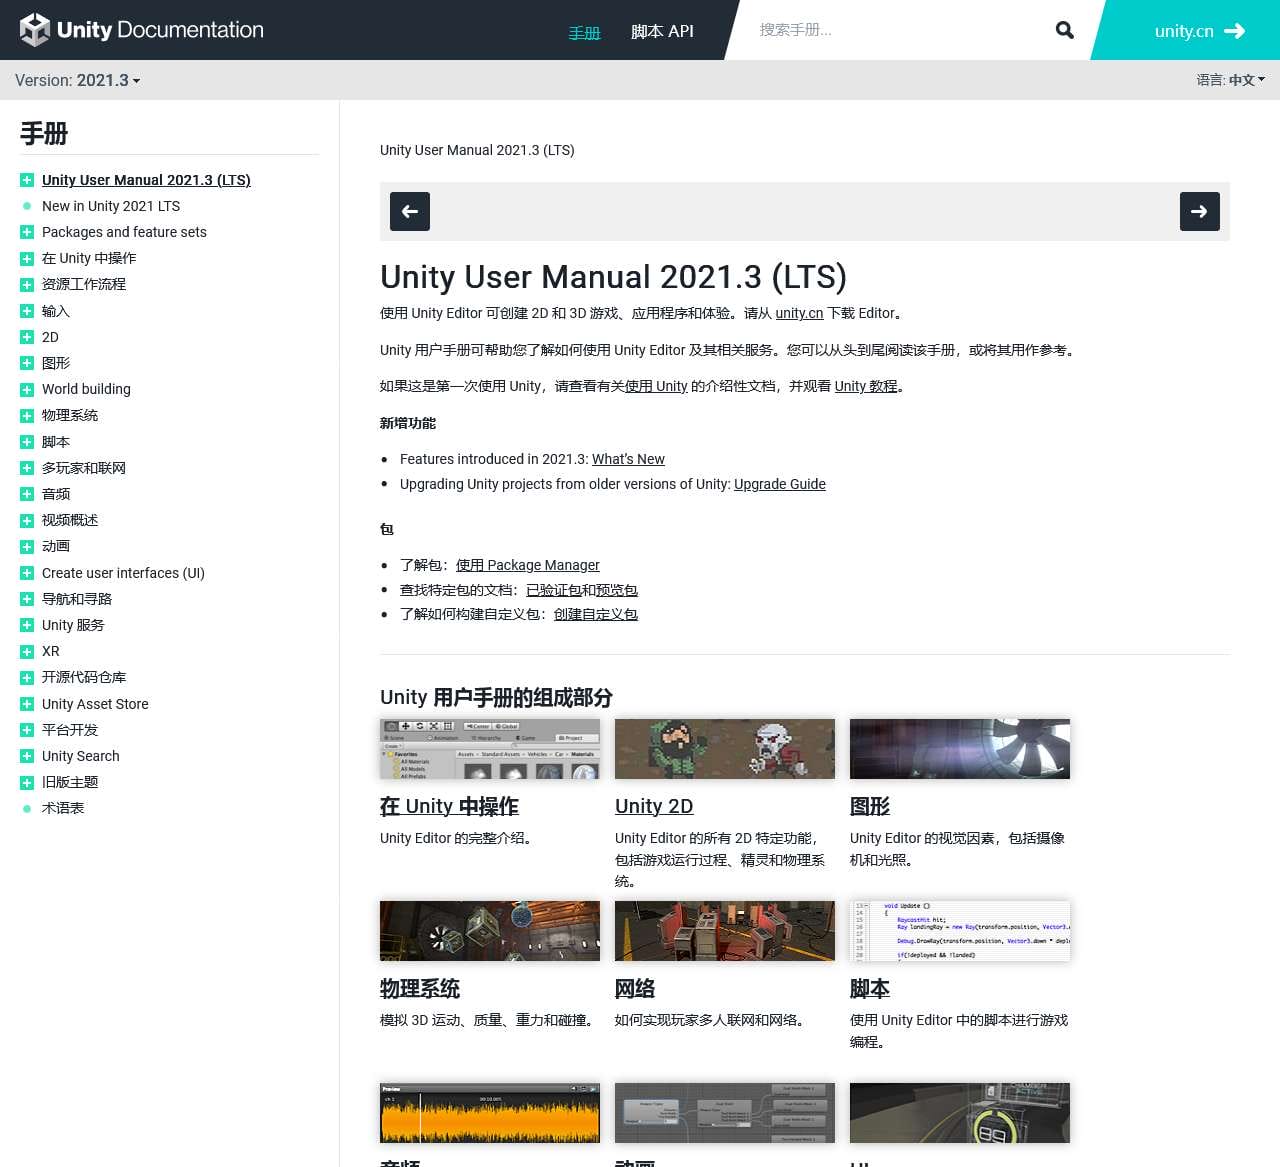Click the 在 Unity 中操作 editor thumbnail
The width and height of the screenshot is (1280, 1167).
click(490, 749)
